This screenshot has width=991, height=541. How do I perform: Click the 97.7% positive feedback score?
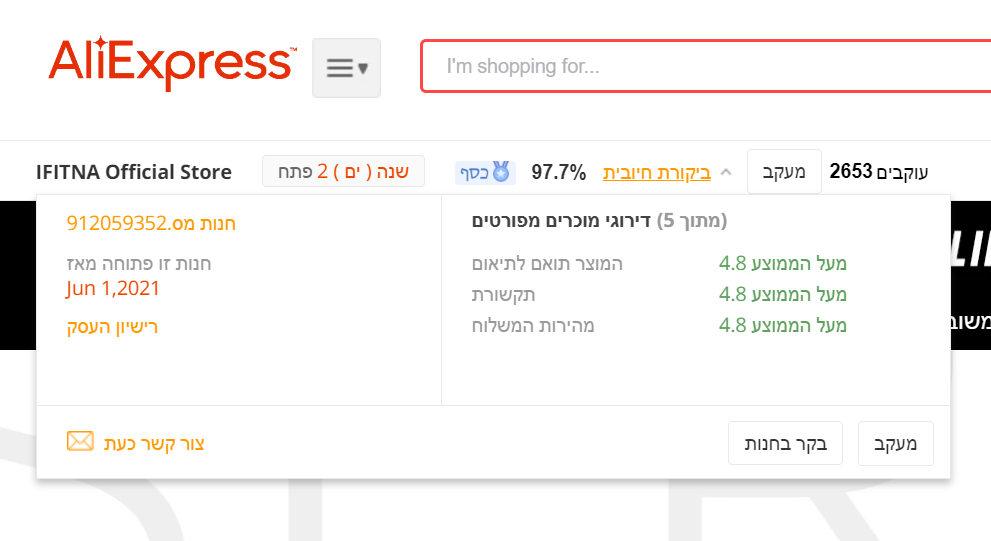coord(558,172)
